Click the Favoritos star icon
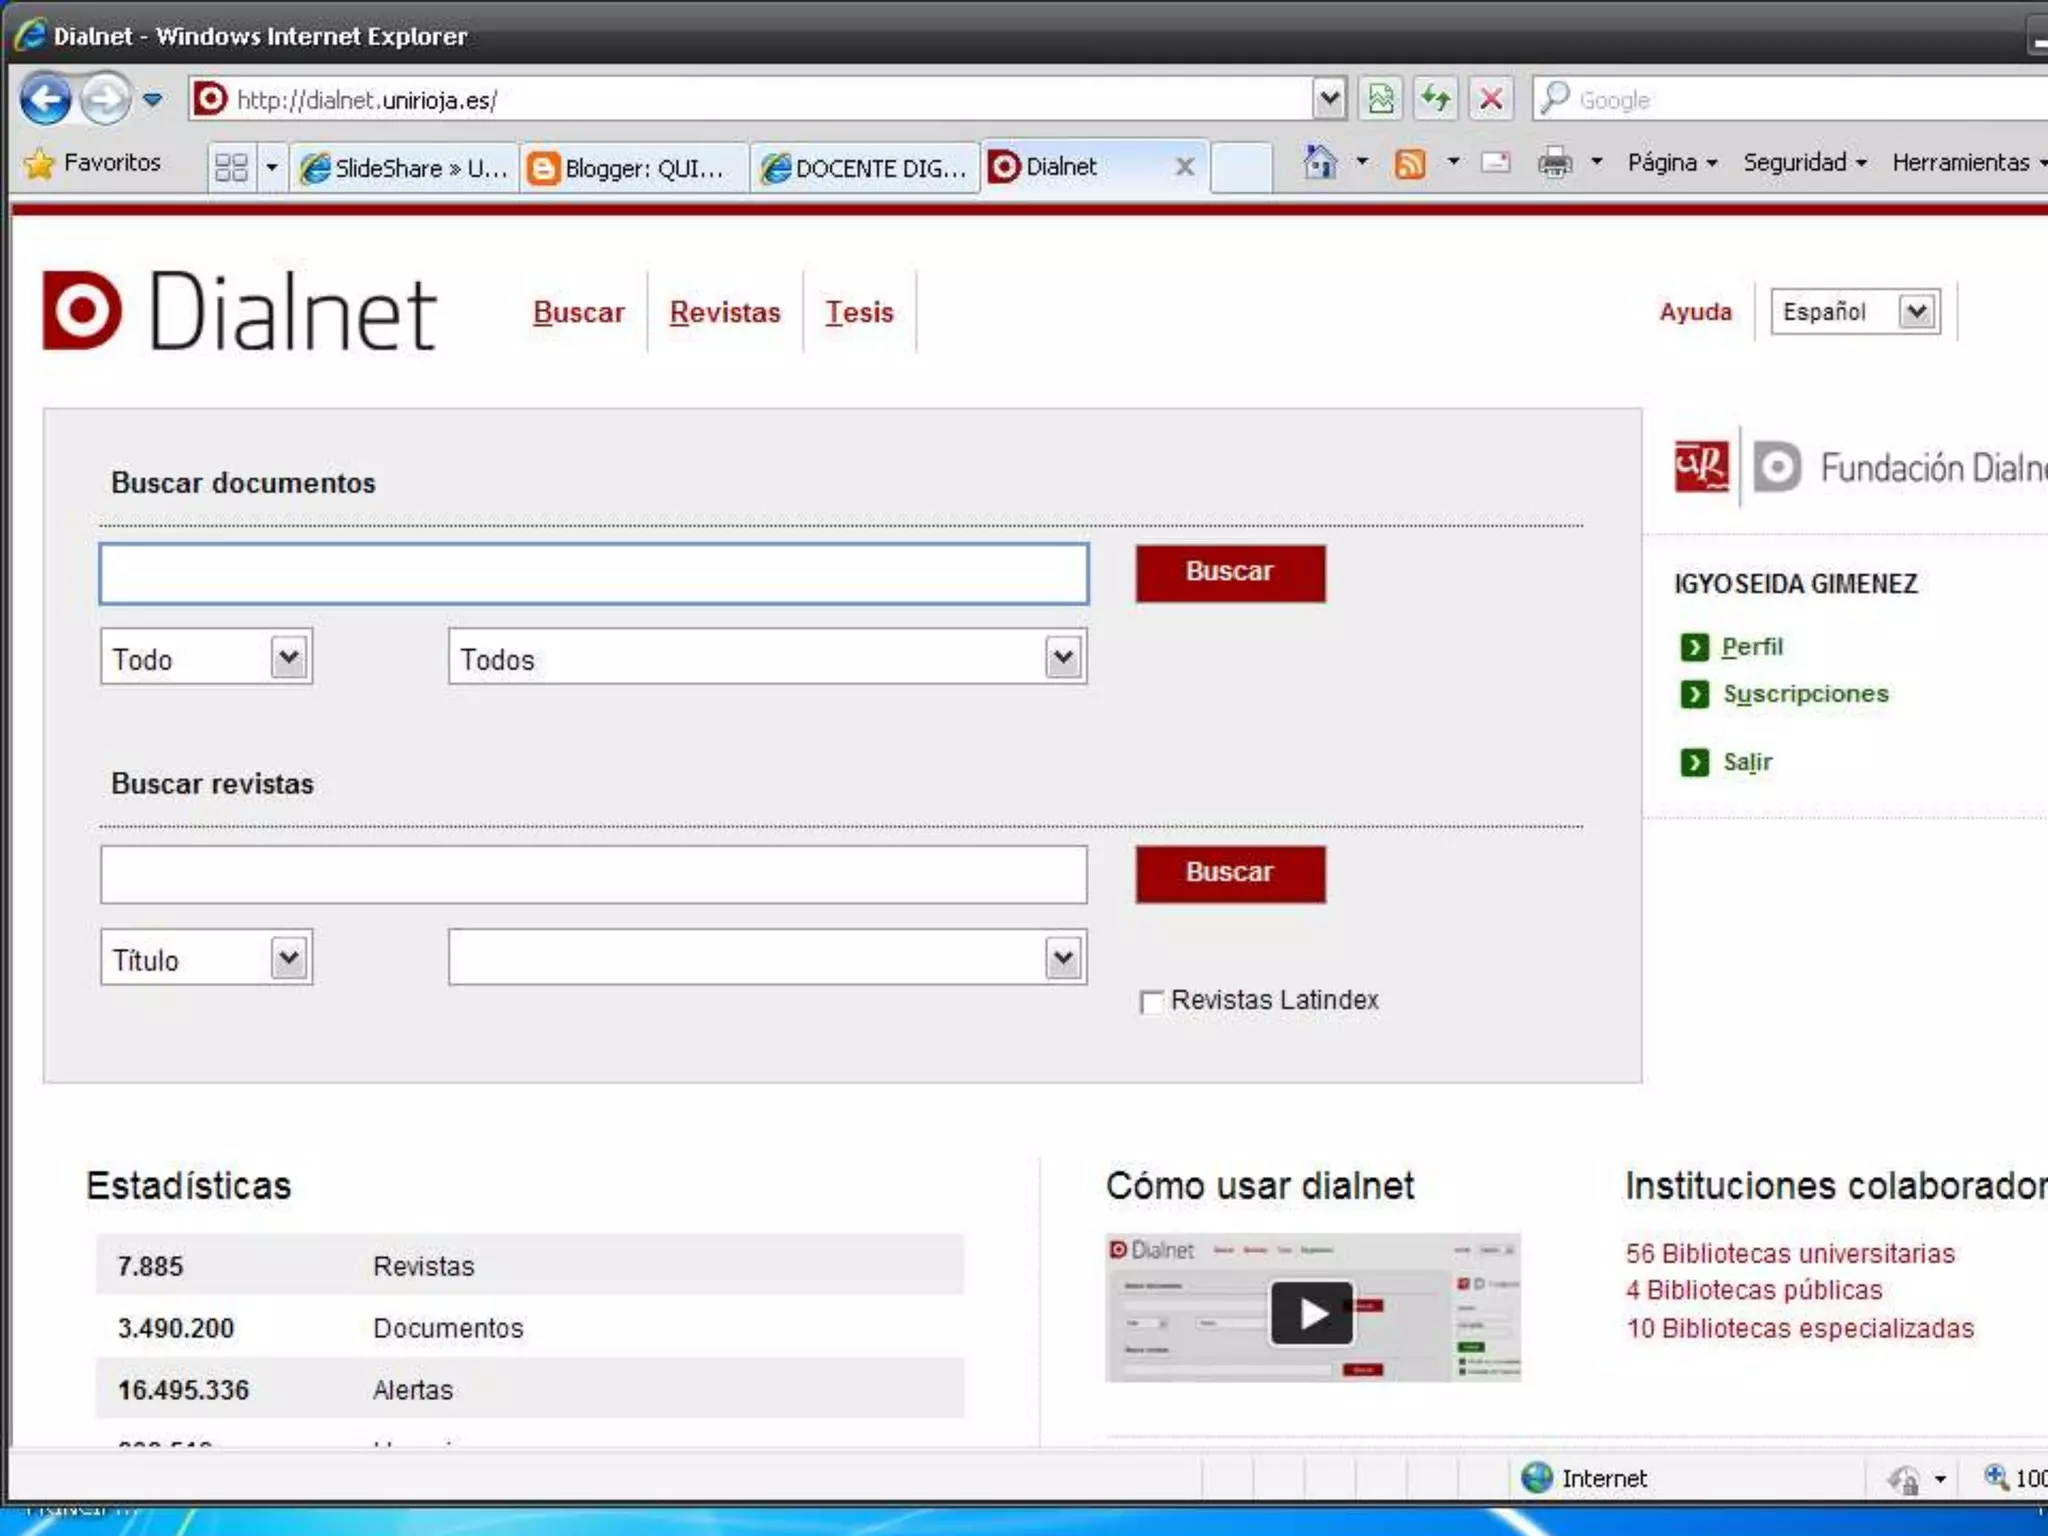The width and height of the screenshot is (2048, 1536). 40,162
